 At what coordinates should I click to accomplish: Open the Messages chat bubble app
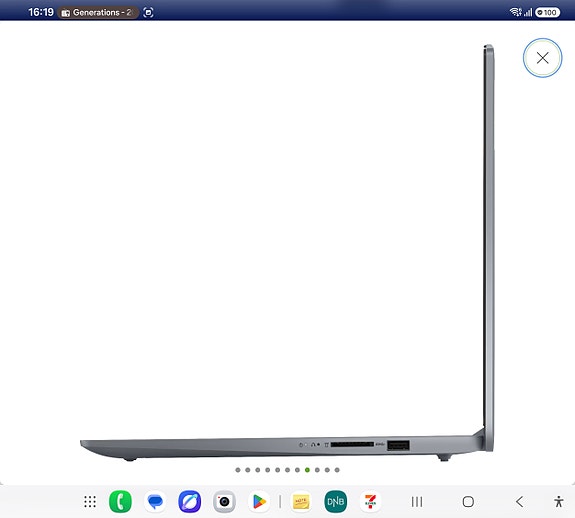tap(155, 502)
